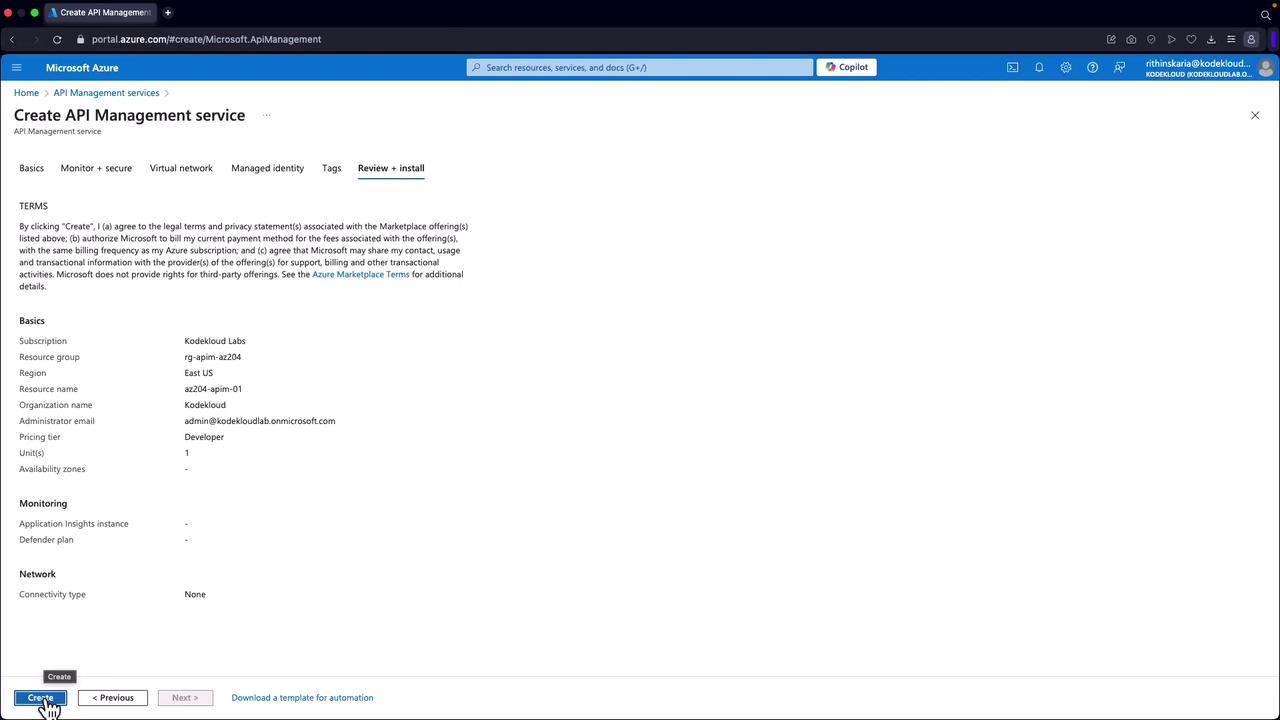Open the Azure feedback icon

tap(1119, 67)
